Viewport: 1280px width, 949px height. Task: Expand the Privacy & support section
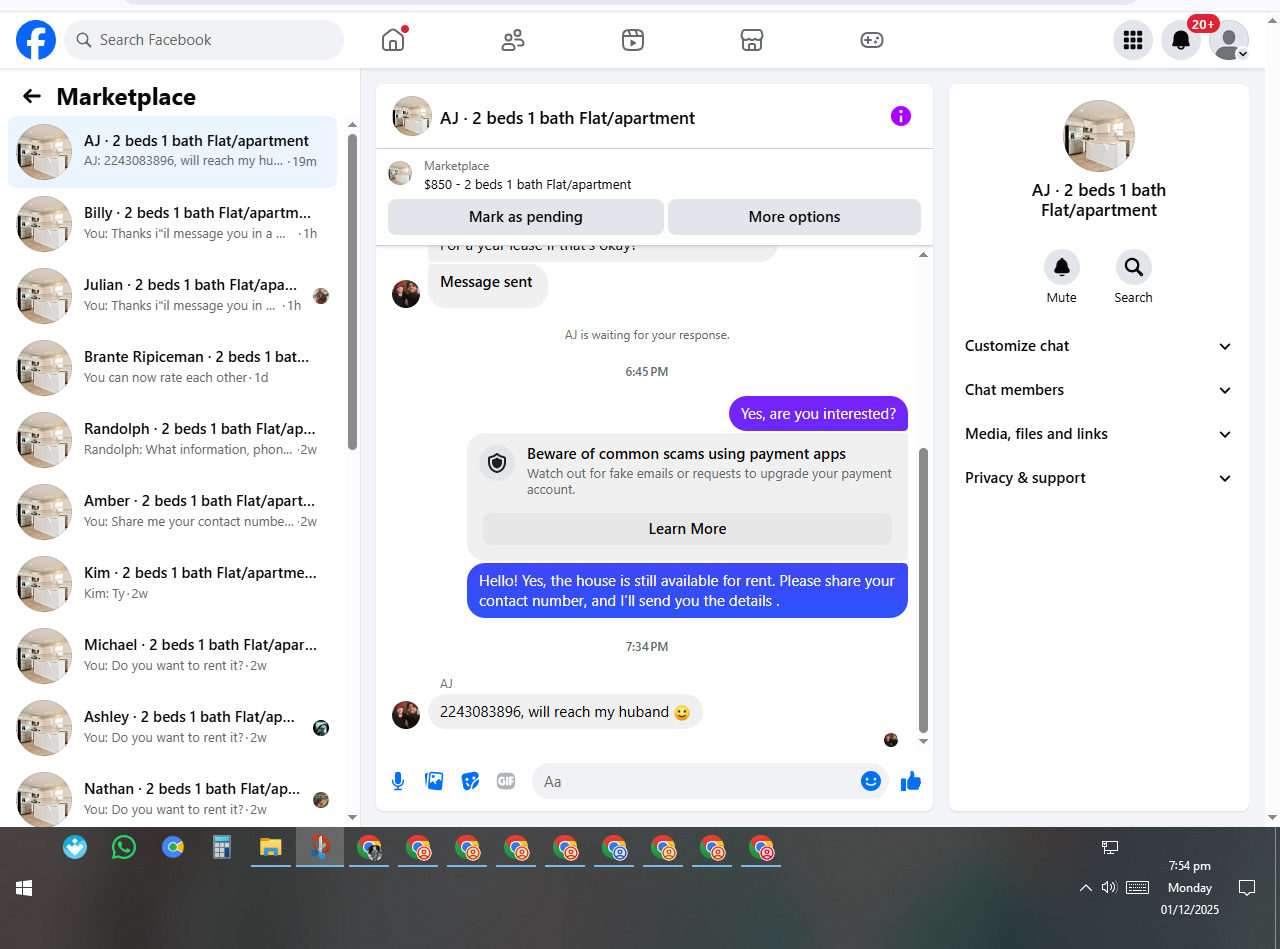[x=1098, y=478]
